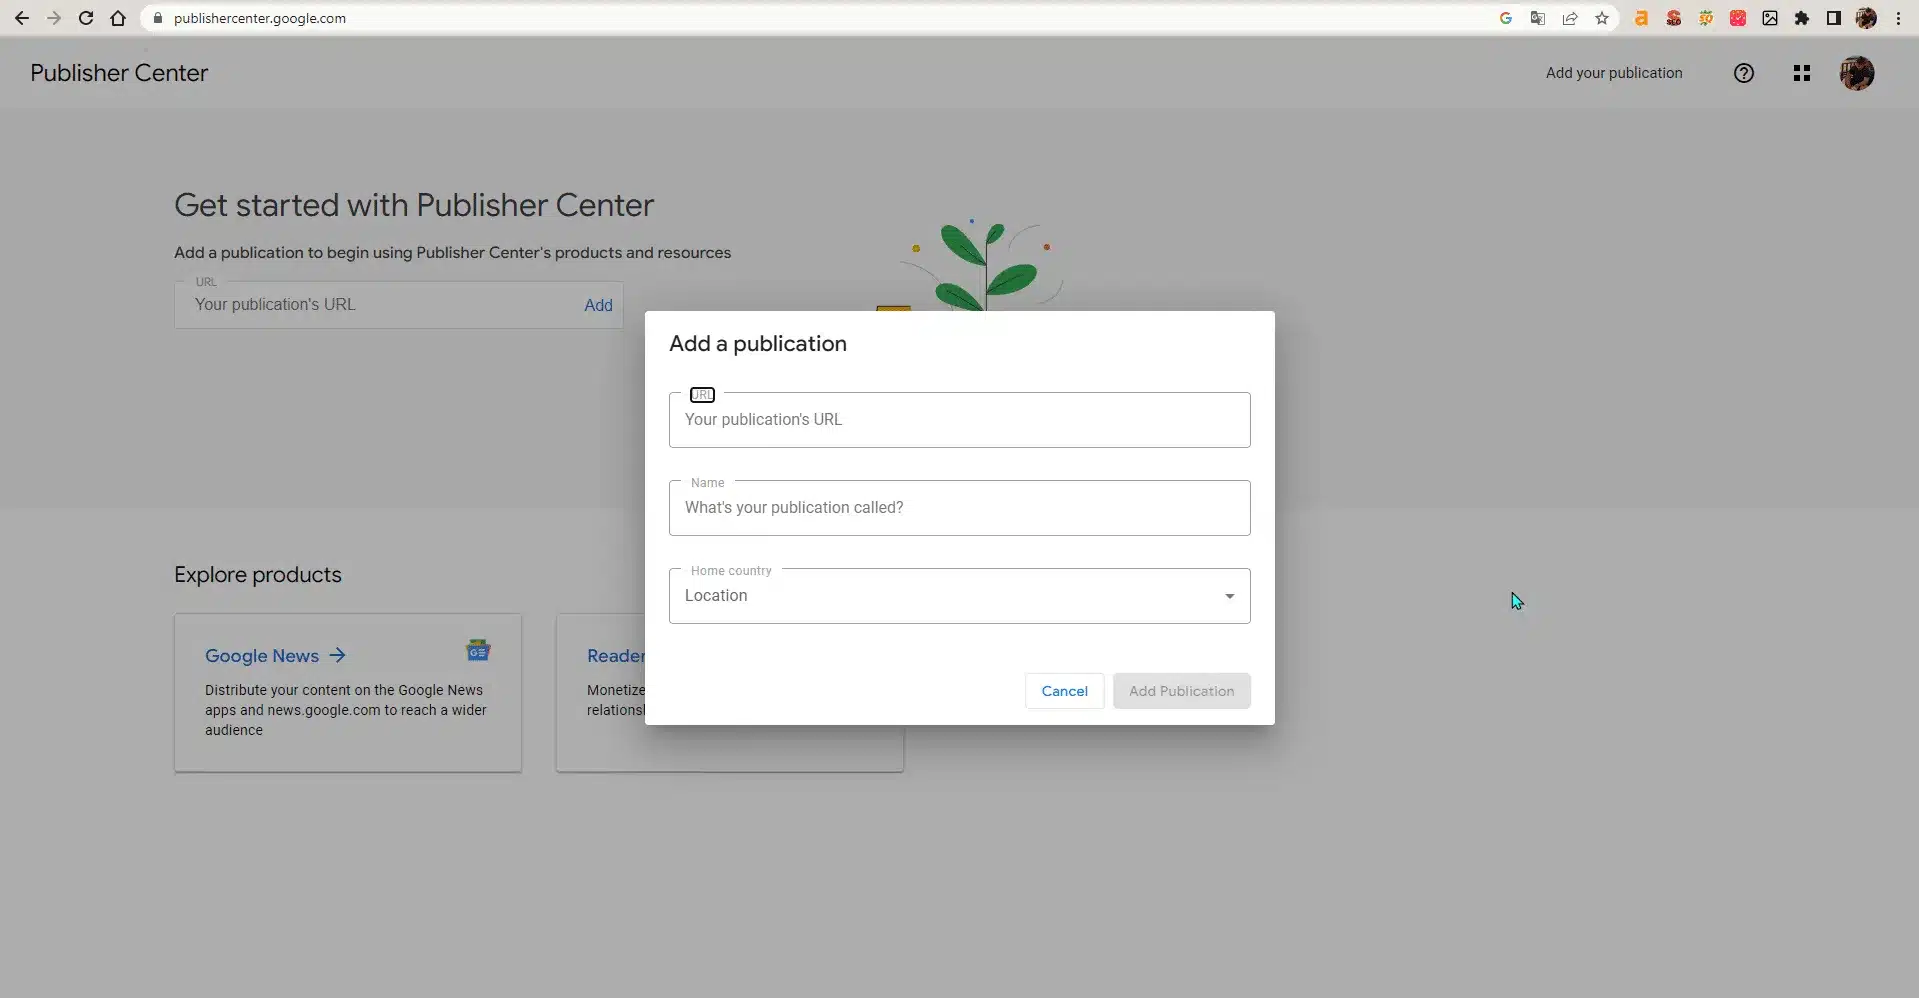Open the Reader product card link

[616, 656]
